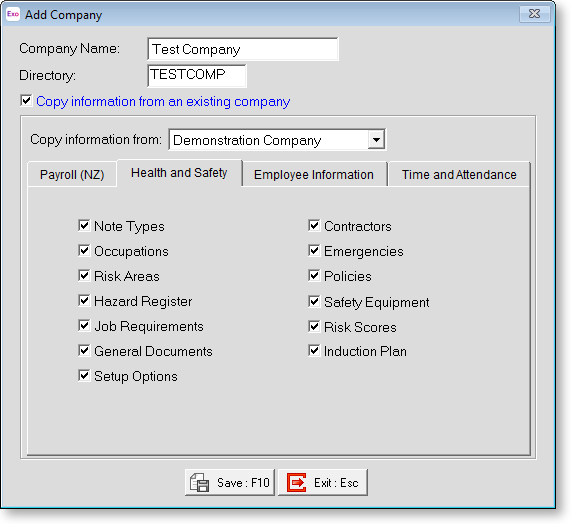Viewport: 571px width, 524px height.
Task: Uncheck the Safety Equipment option
Action: point(314,301)
